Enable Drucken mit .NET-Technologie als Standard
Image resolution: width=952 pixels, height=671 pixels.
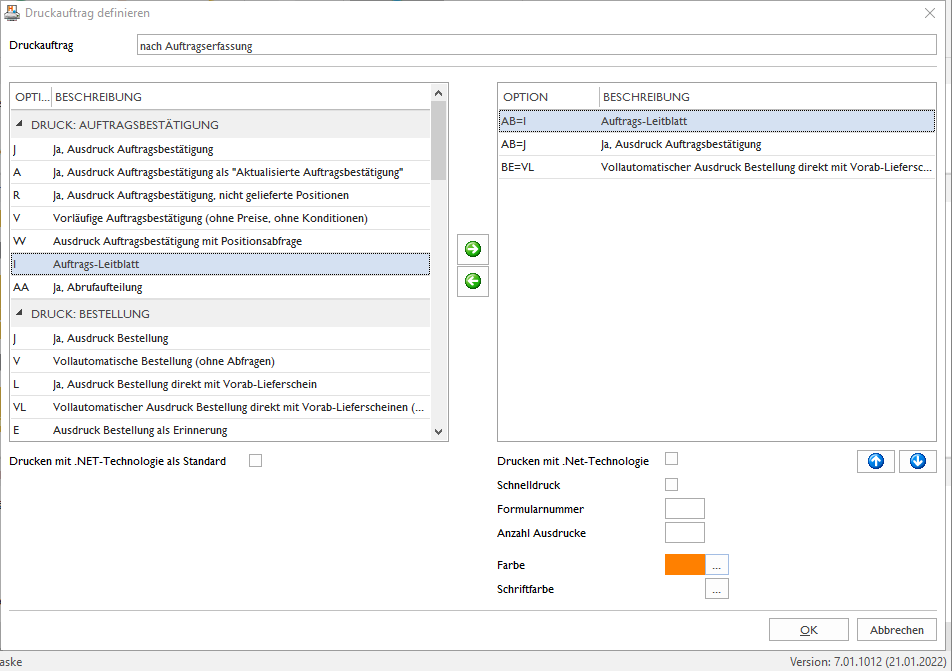tap(256, 461)
